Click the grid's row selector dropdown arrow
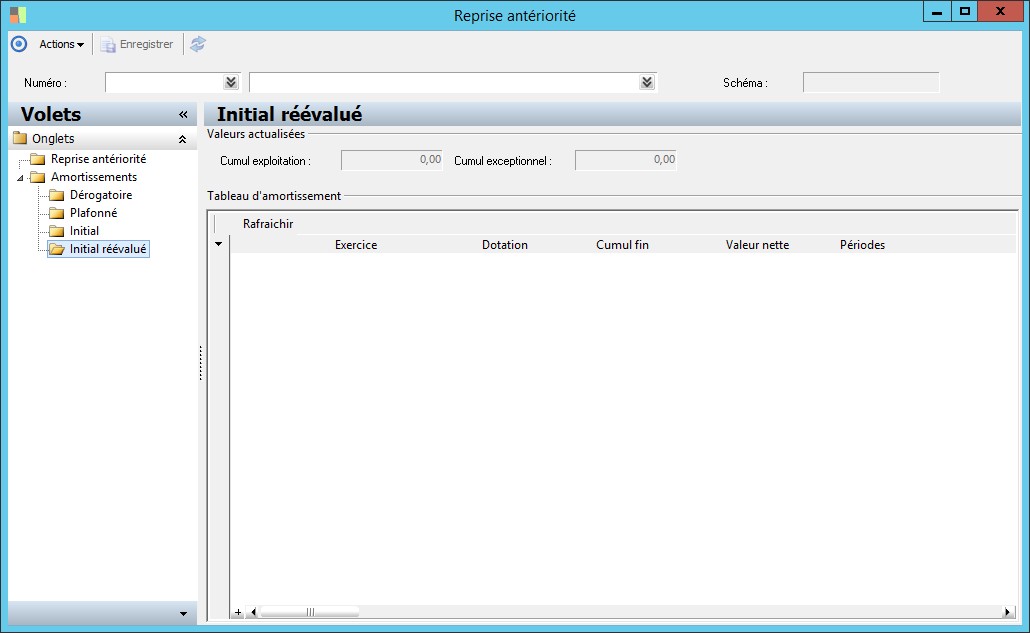The height and width of the screenshot is (633, 1030). [x=219, y=244]
